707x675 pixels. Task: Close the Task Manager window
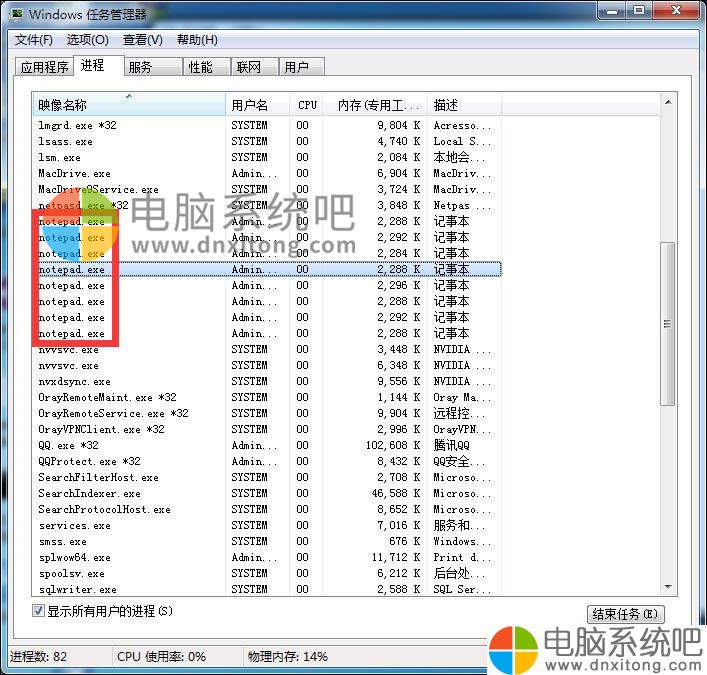pos(676,10)
